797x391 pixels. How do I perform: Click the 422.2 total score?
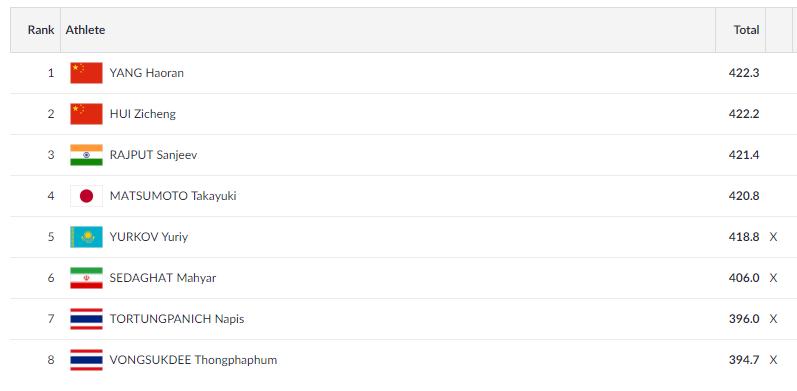744,114
